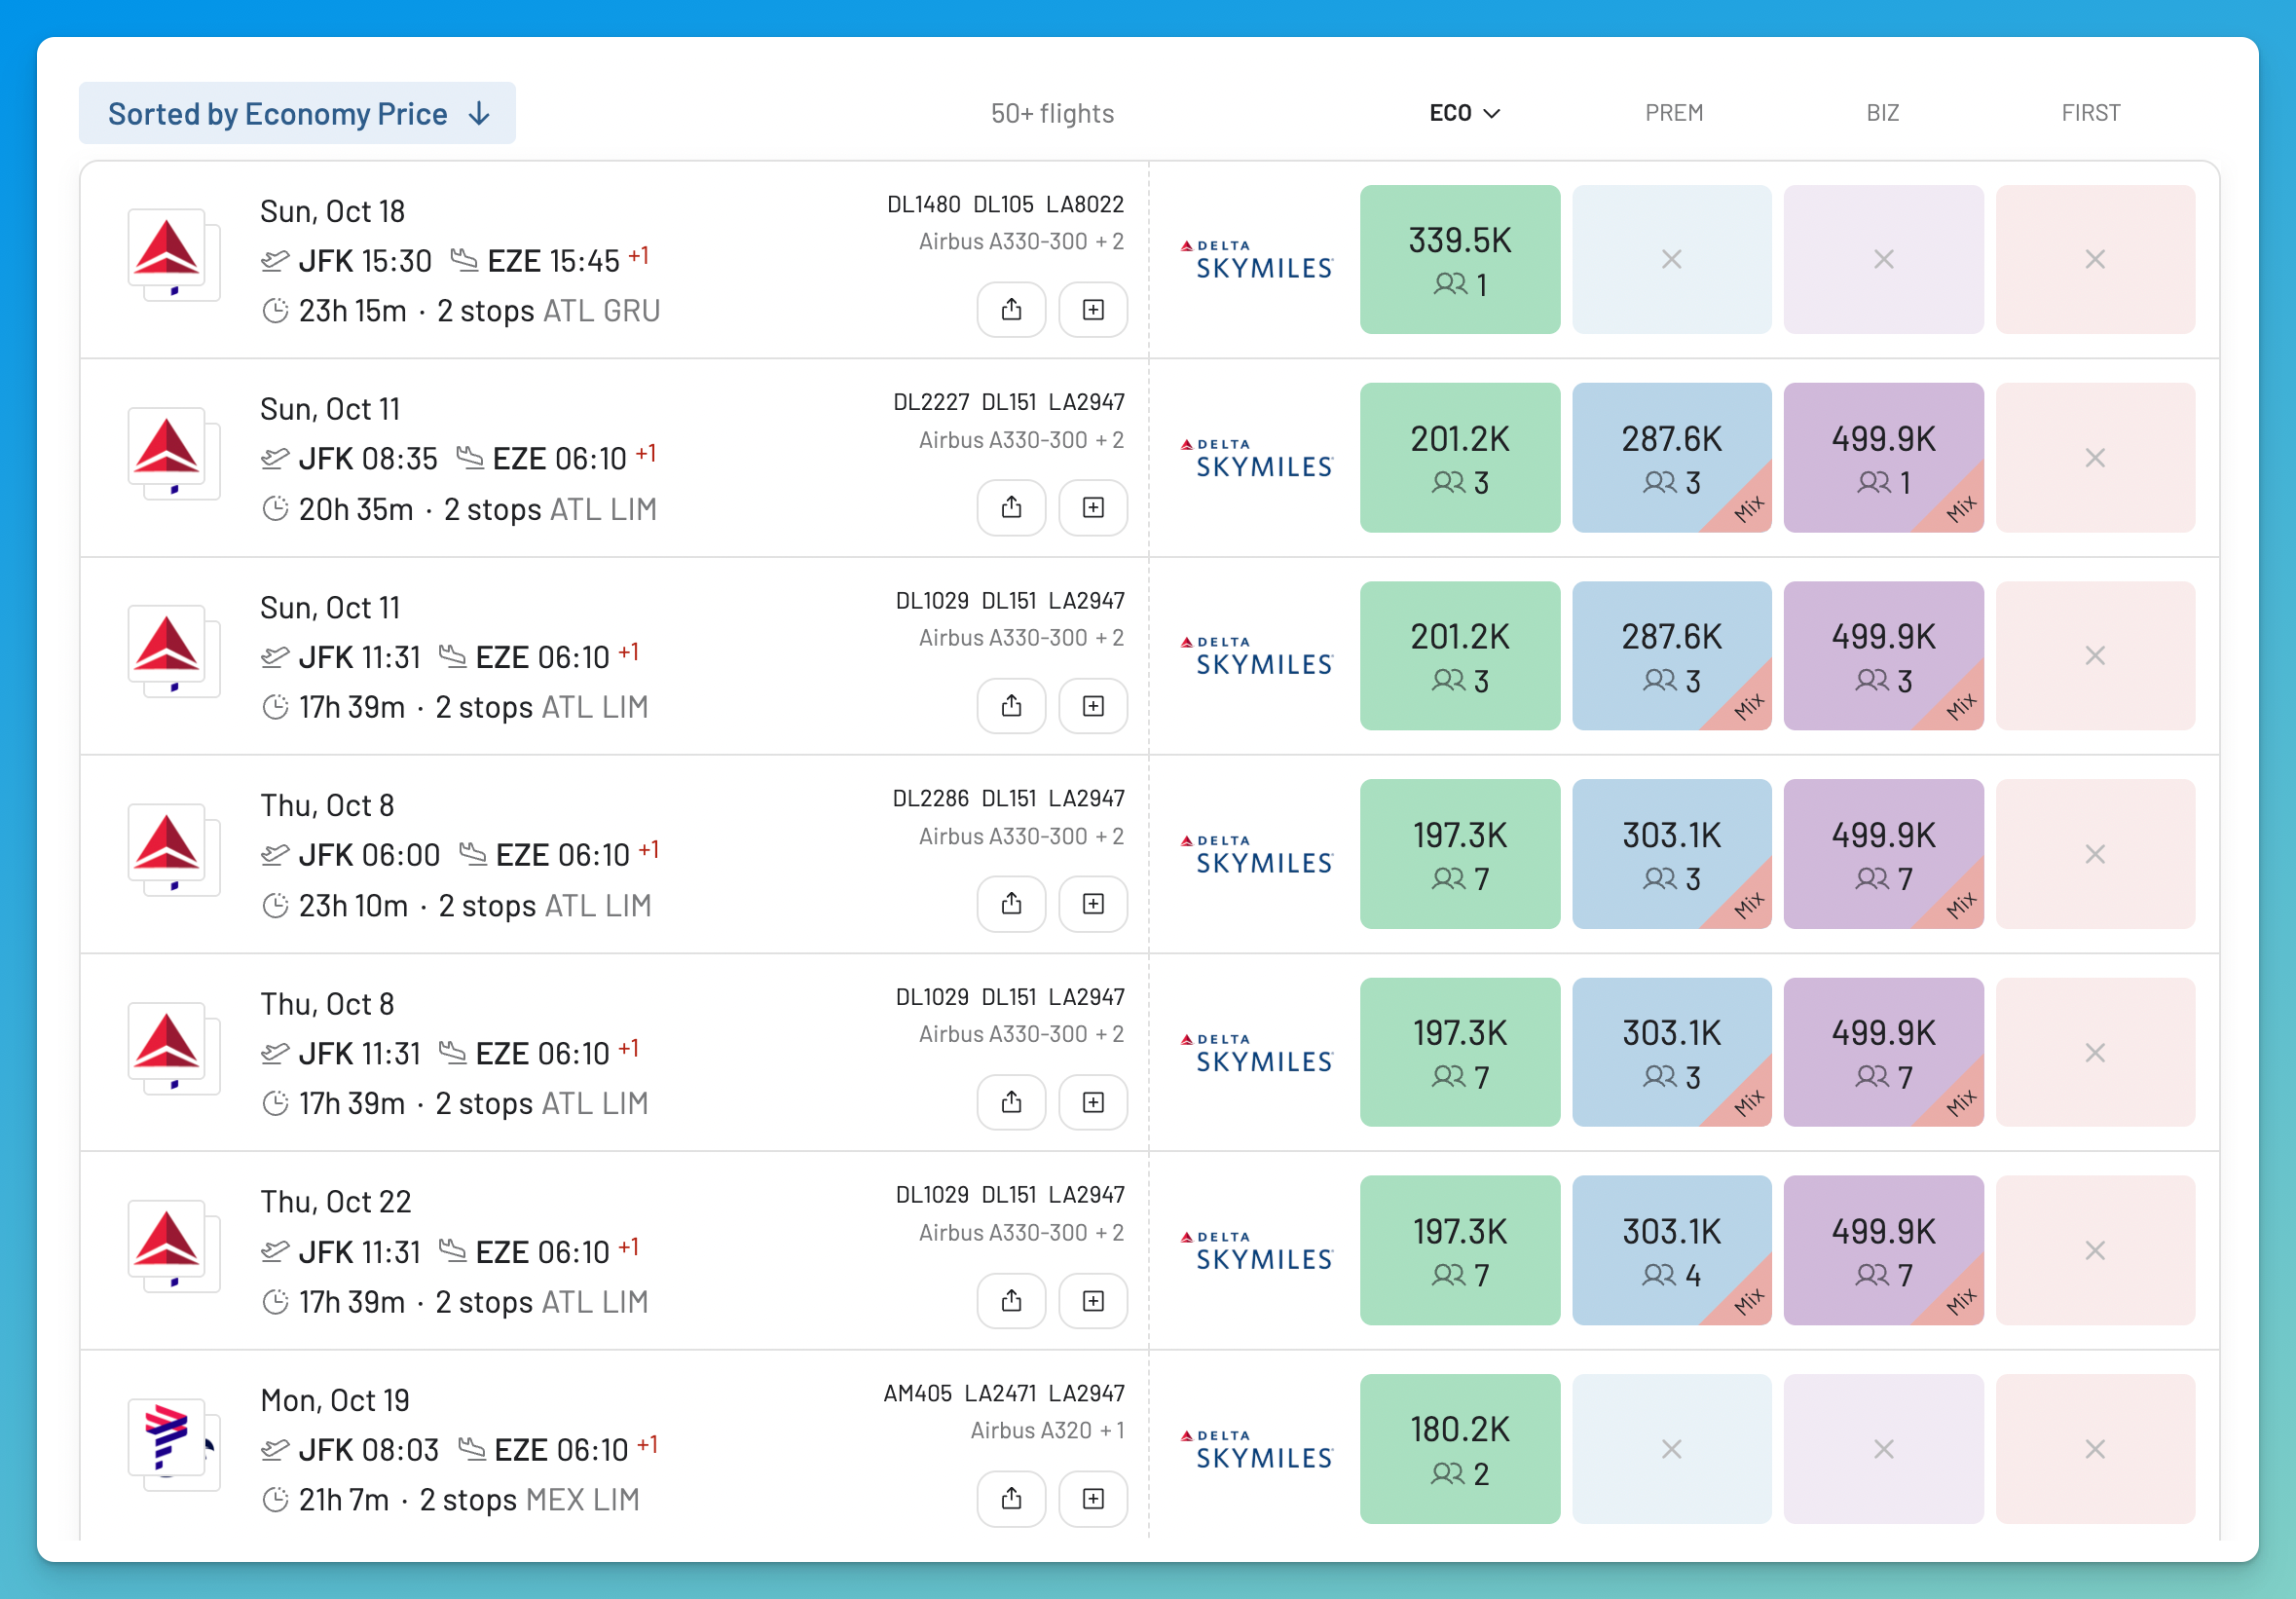Share the Oct 11 JFK 08:35 flight
Viewport: 2296px width, 1599px height.
[x=1011, y=508]
